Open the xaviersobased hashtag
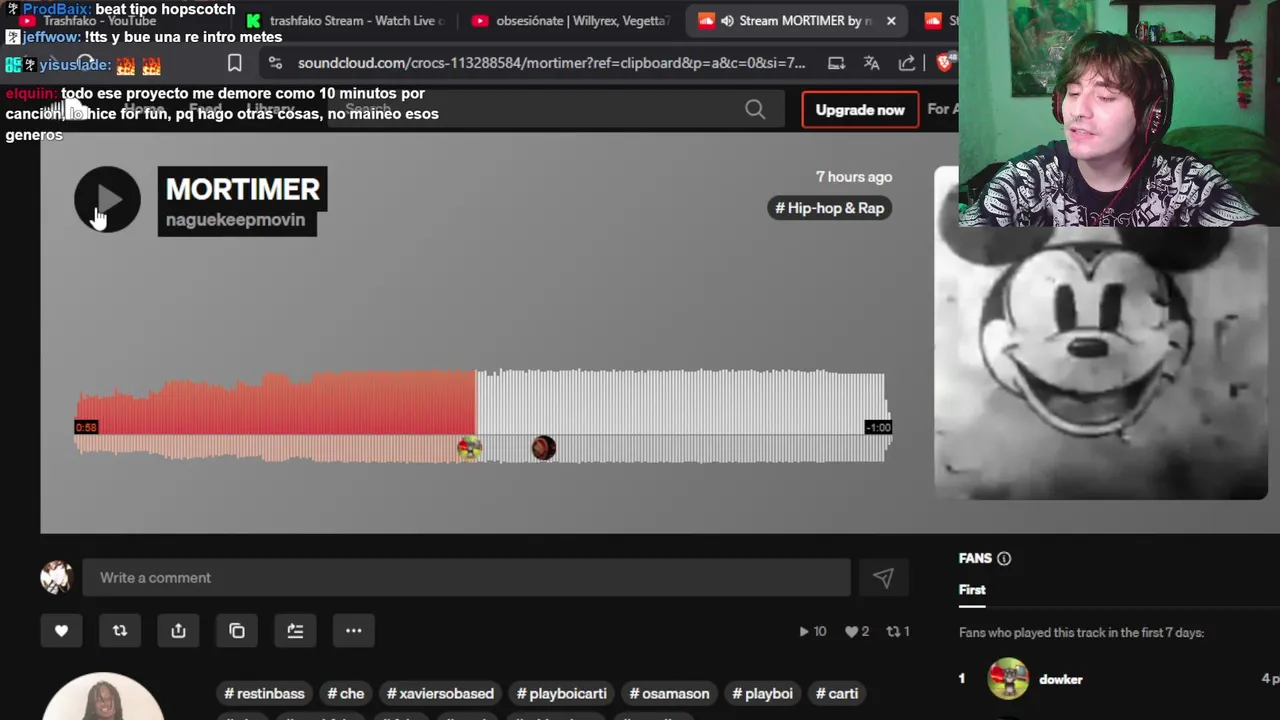Image resolution: width=1280 pixels, height=720 pixels. coord(440,693)
